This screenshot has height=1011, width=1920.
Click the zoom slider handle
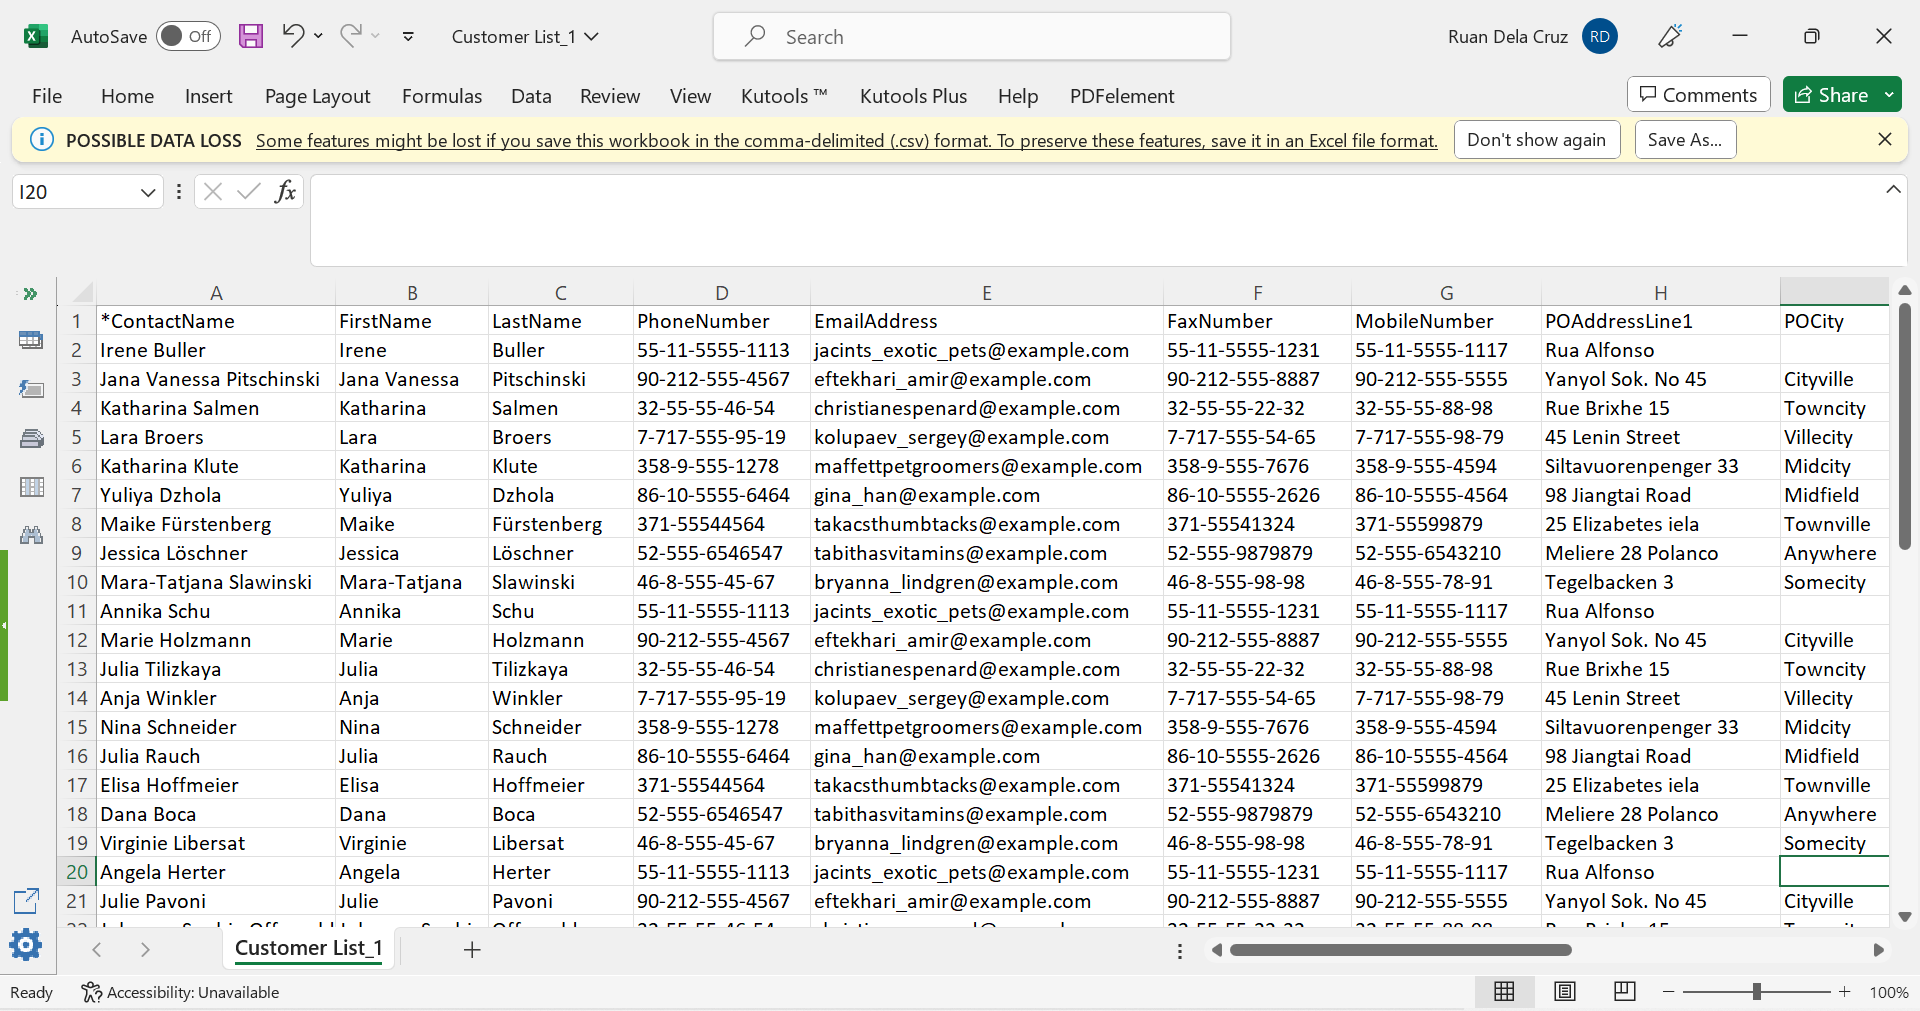point(1757,991)
